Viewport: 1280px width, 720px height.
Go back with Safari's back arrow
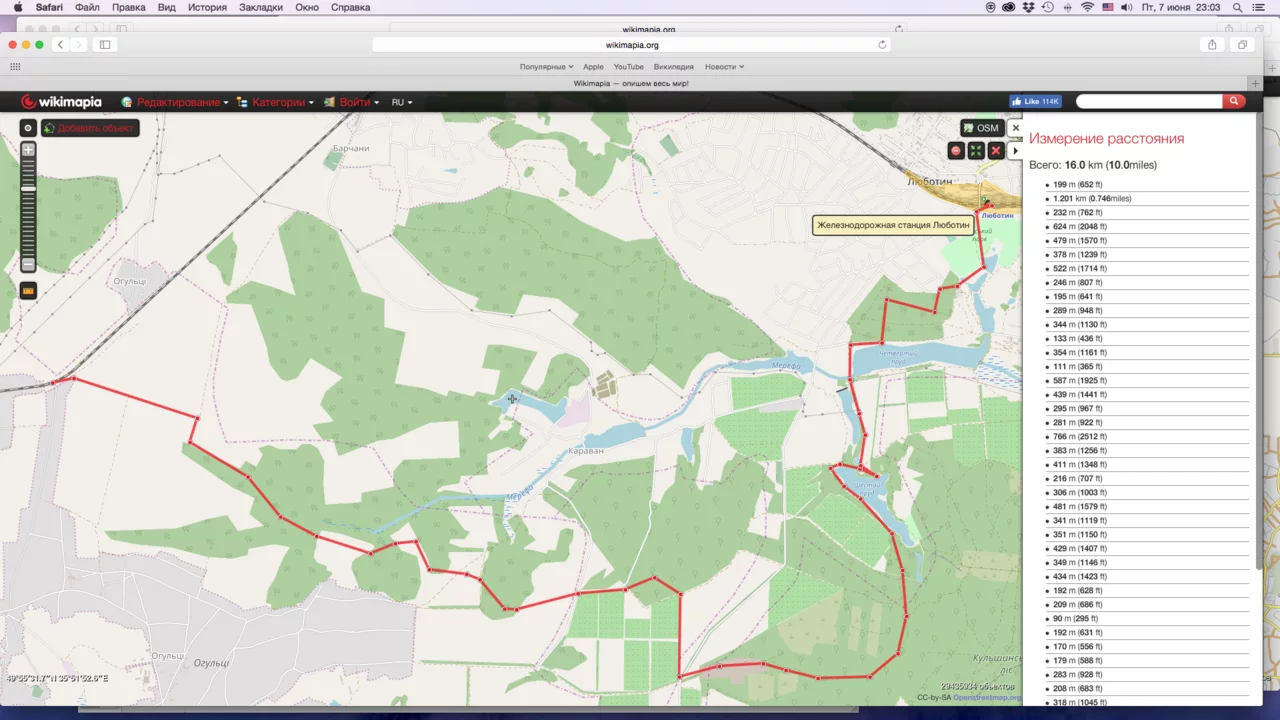[61, 45]
